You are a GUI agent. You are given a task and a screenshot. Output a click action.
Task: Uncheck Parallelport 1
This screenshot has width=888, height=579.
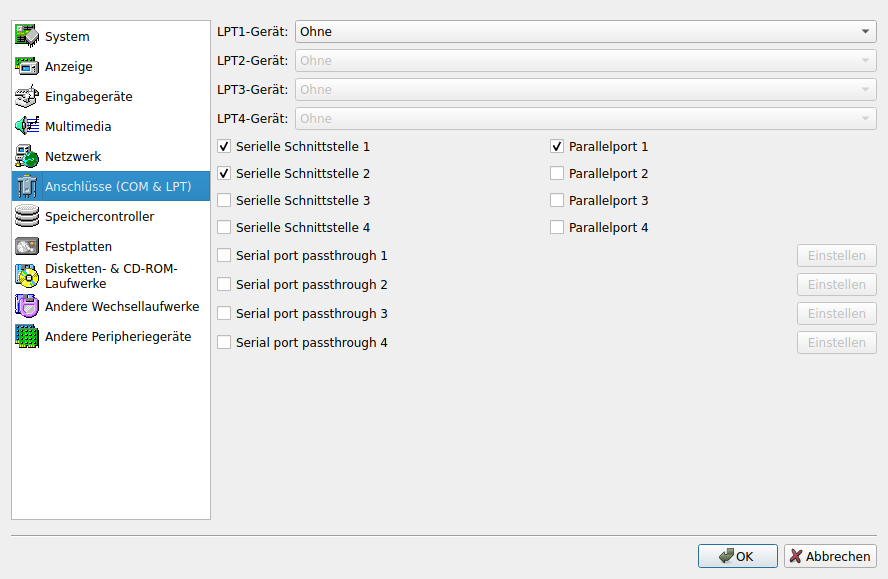(x=557, y=147)
